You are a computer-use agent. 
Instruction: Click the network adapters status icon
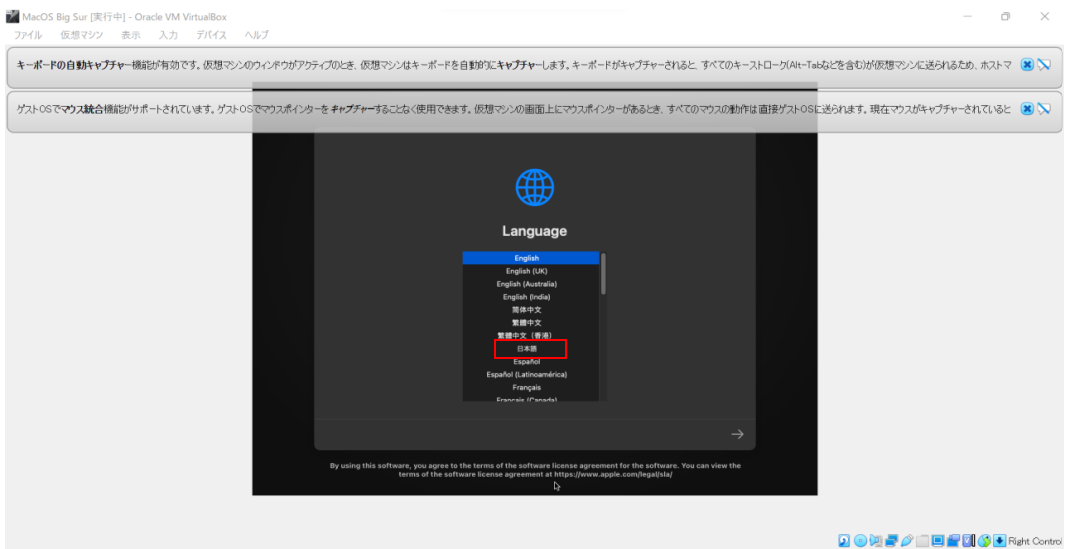click(x=891, y=541)
